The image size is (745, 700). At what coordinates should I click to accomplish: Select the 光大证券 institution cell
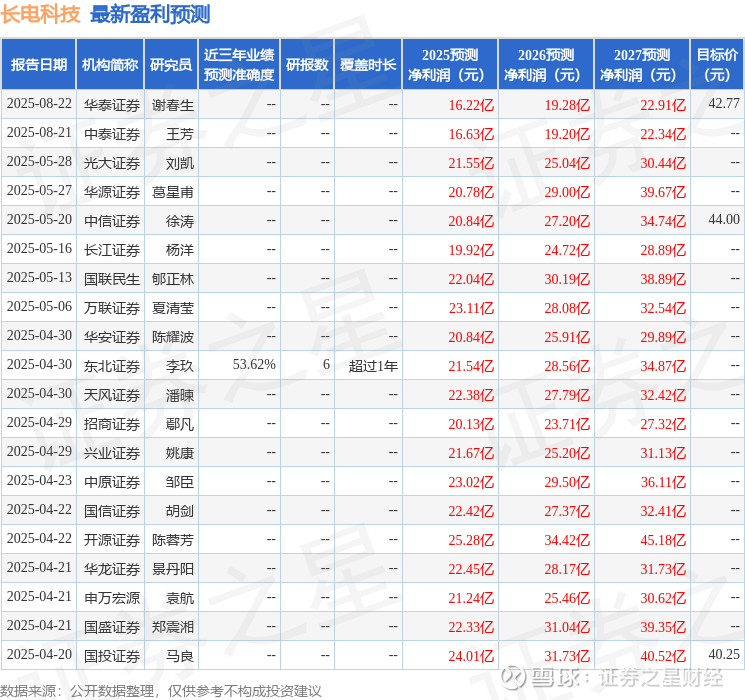pos(112,163)
